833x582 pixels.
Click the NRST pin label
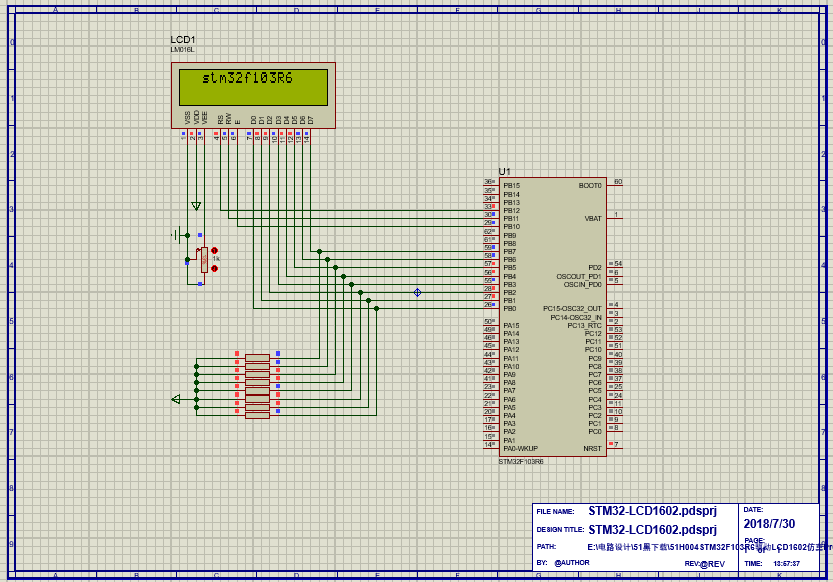click(592, 449)
